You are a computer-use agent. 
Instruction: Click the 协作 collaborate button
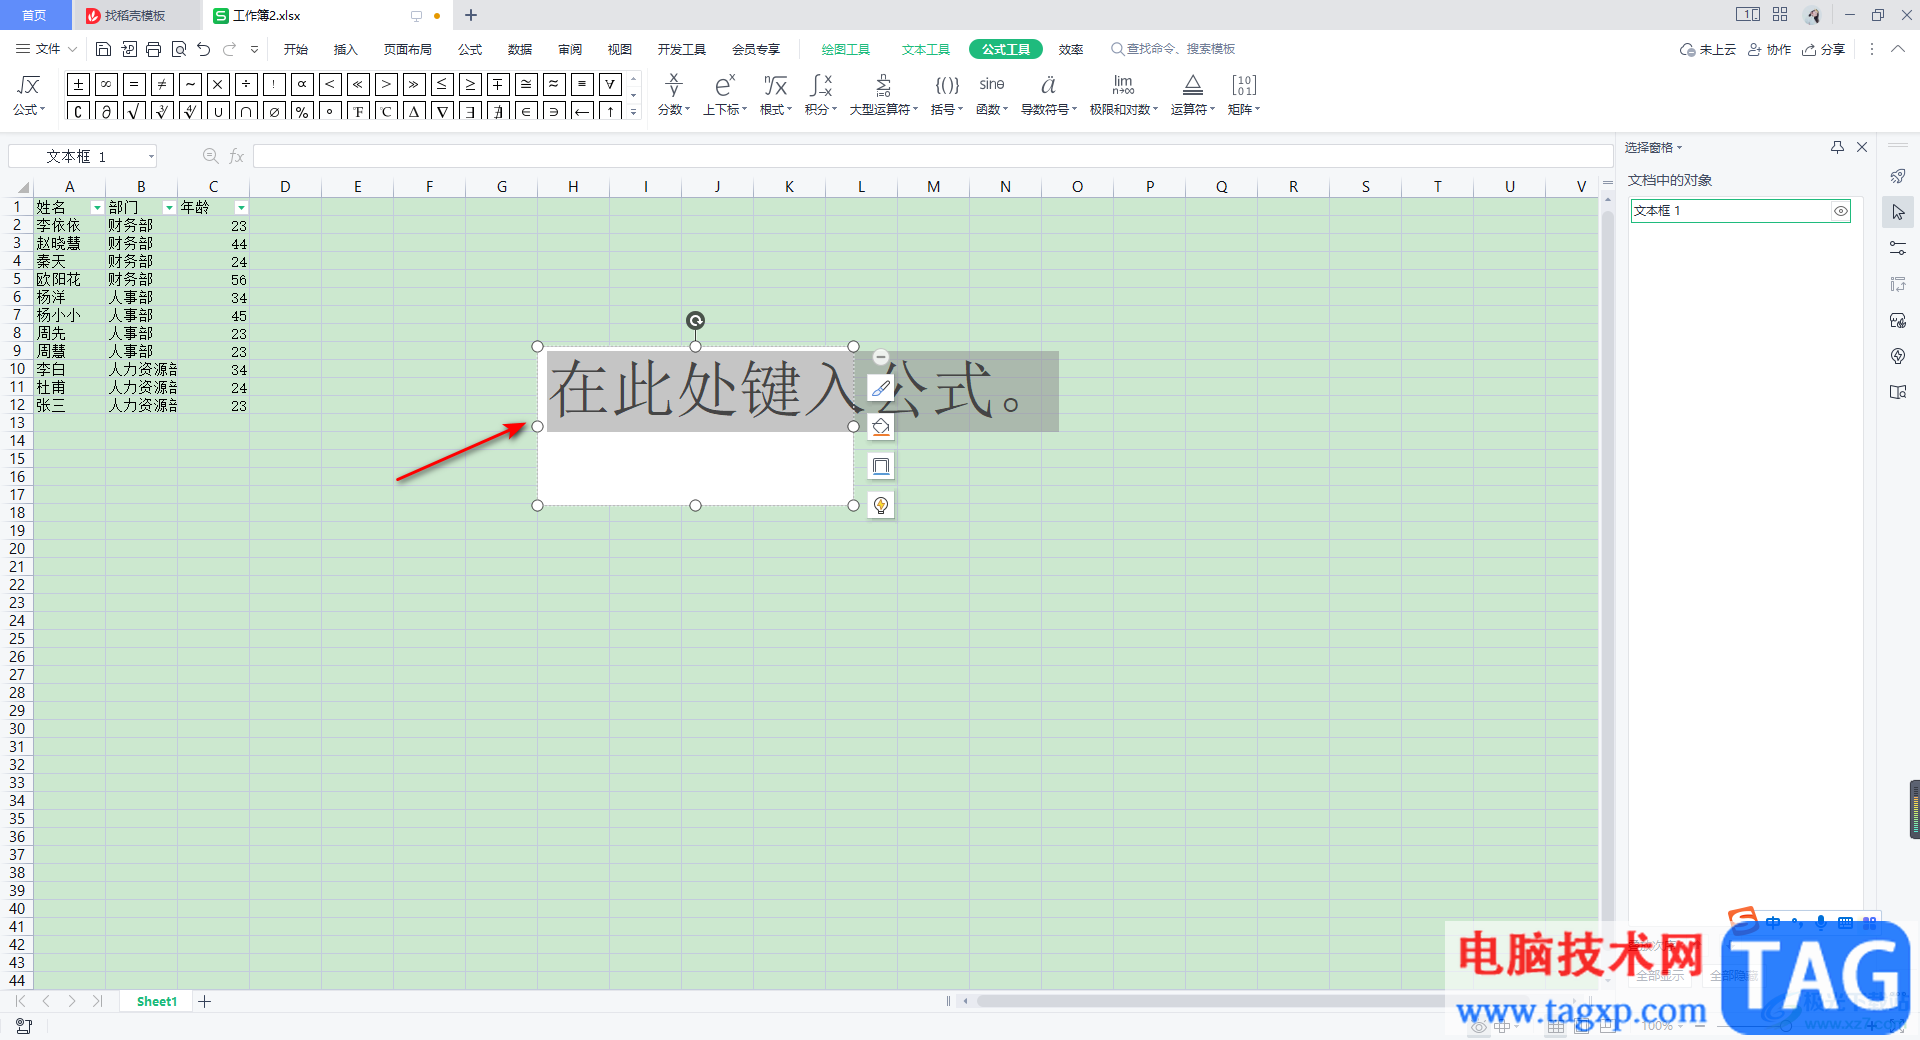point(1770,49)
